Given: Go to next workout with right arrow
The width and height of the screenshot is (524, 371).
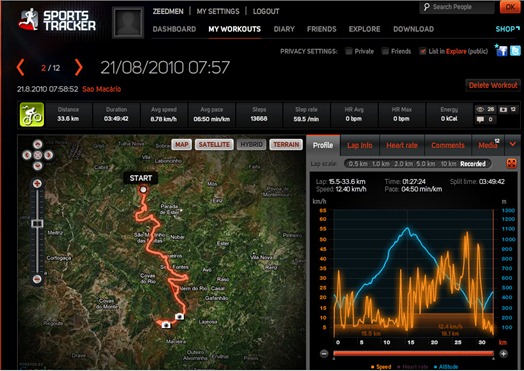Looking at the screenshot, I should [x=78, y=68].
